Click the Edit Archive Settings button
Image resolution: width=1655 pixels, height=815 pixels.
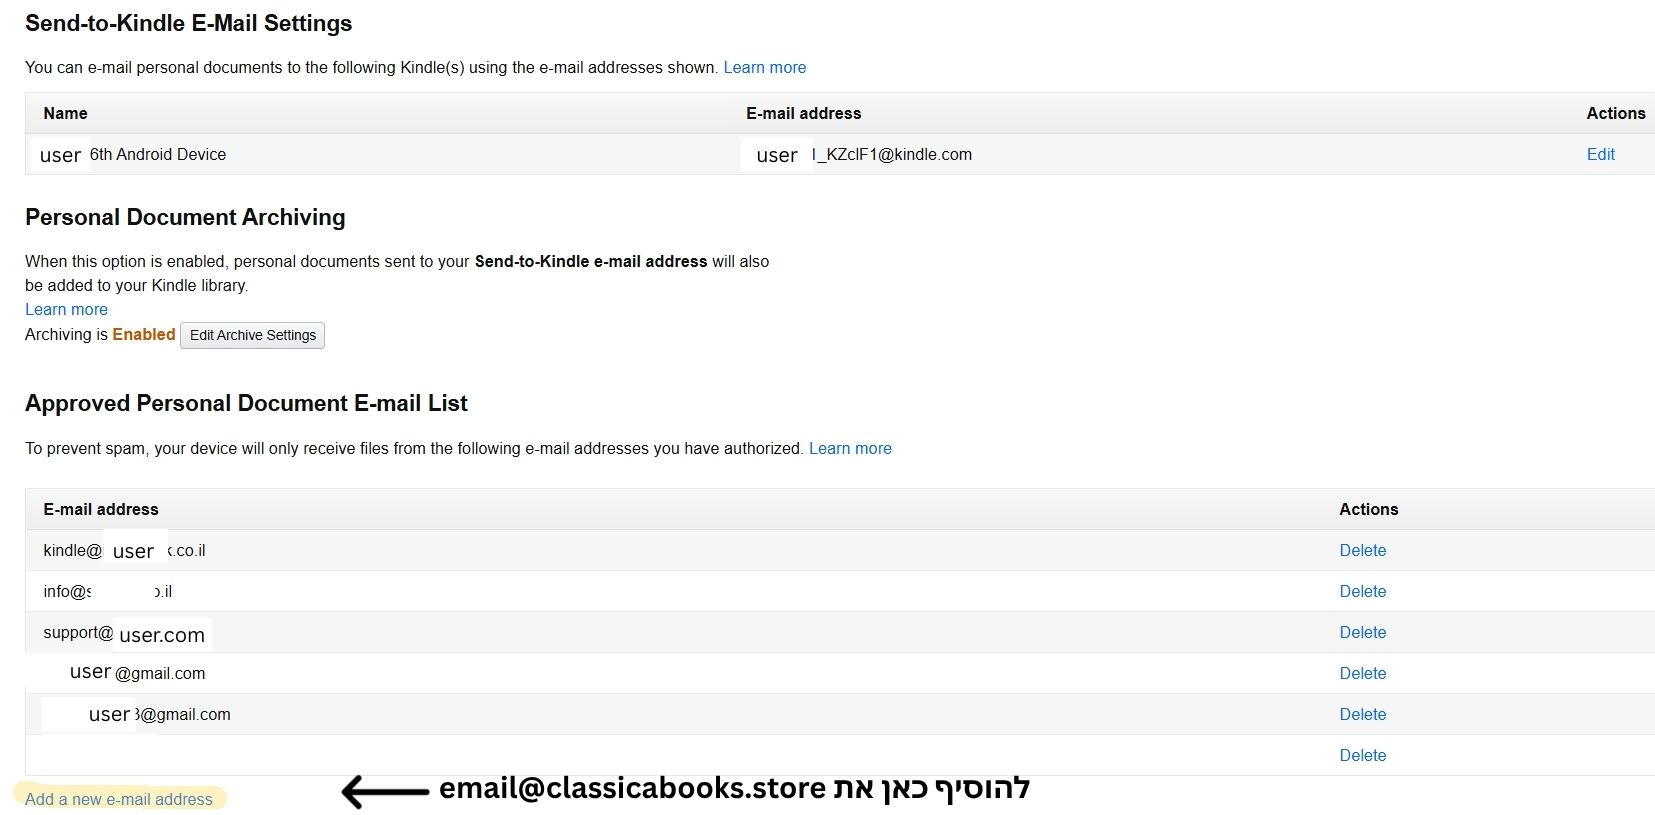252,335
